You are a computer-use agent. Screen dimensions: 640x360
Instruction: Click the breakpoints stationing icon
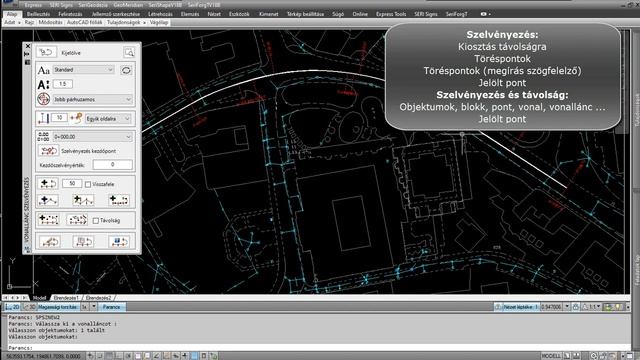(x=48, y=200)
